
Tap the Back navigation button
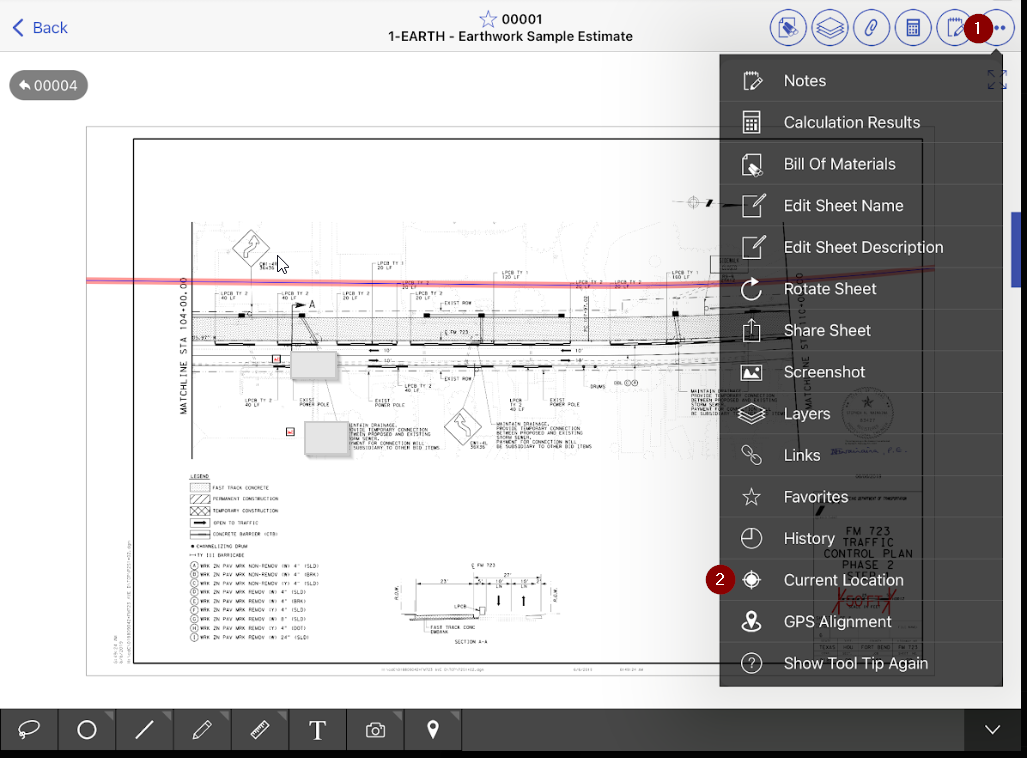(38, 27)
